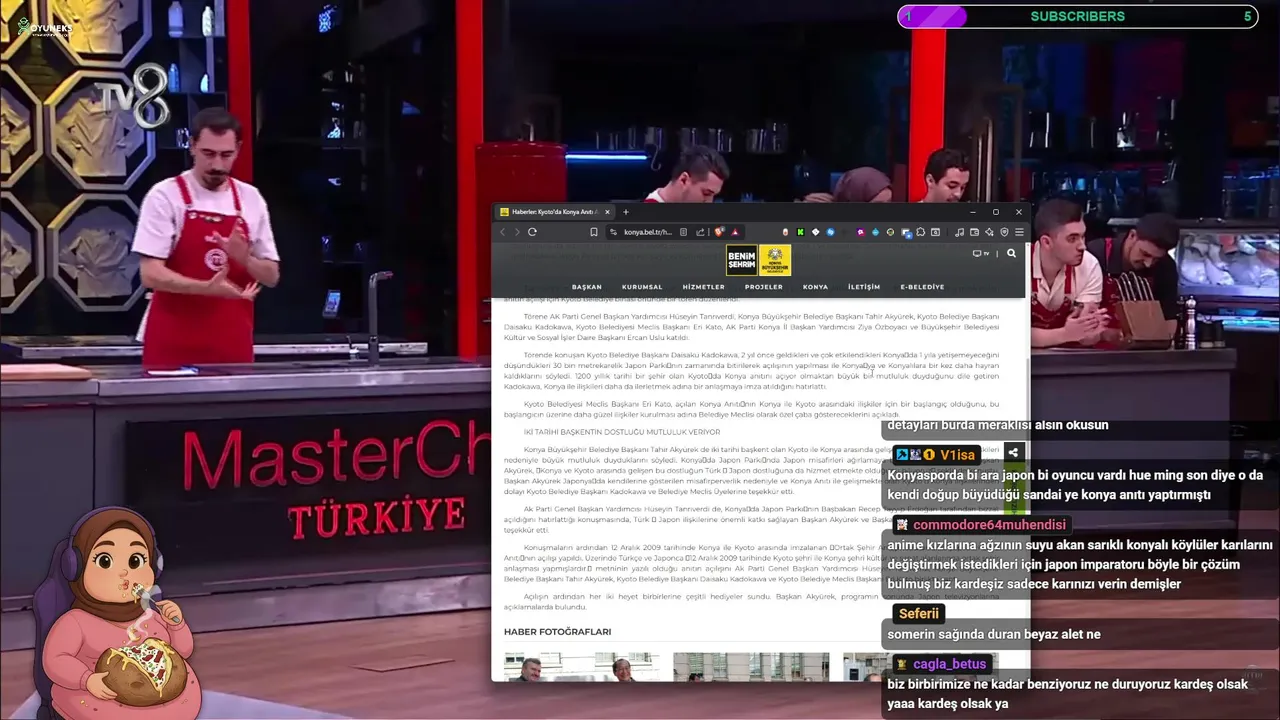This screenshot has width=1280, height=720.
Task: Bookmark the current page
Action: (594, 232)
